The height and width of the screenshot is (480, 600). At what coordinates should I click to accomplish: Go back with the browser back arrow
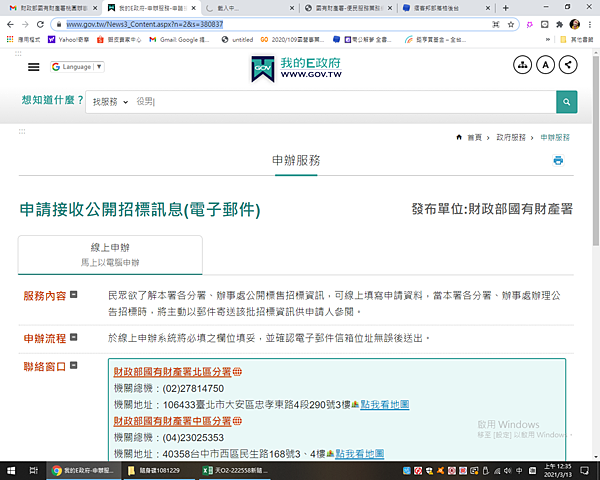10,24
